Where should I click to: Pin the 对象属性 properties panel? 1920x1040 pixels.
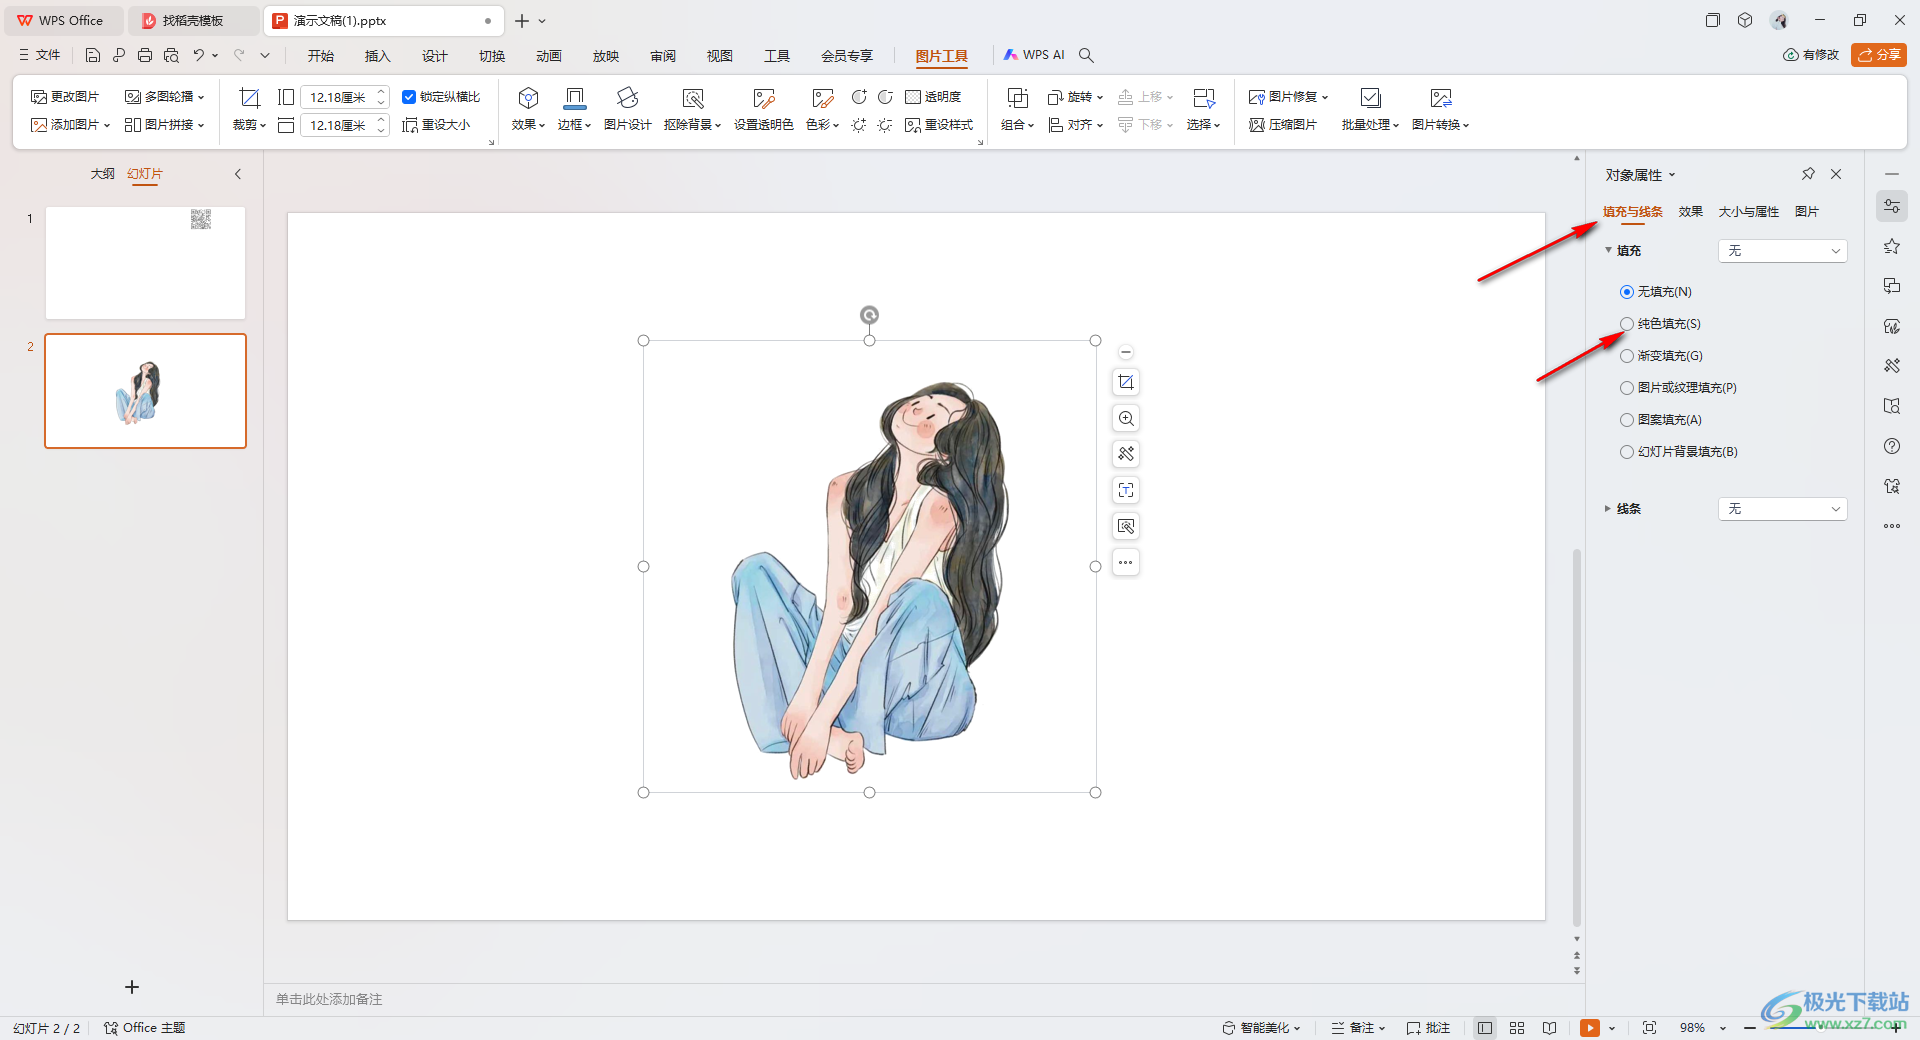[x=1808, y=174]
